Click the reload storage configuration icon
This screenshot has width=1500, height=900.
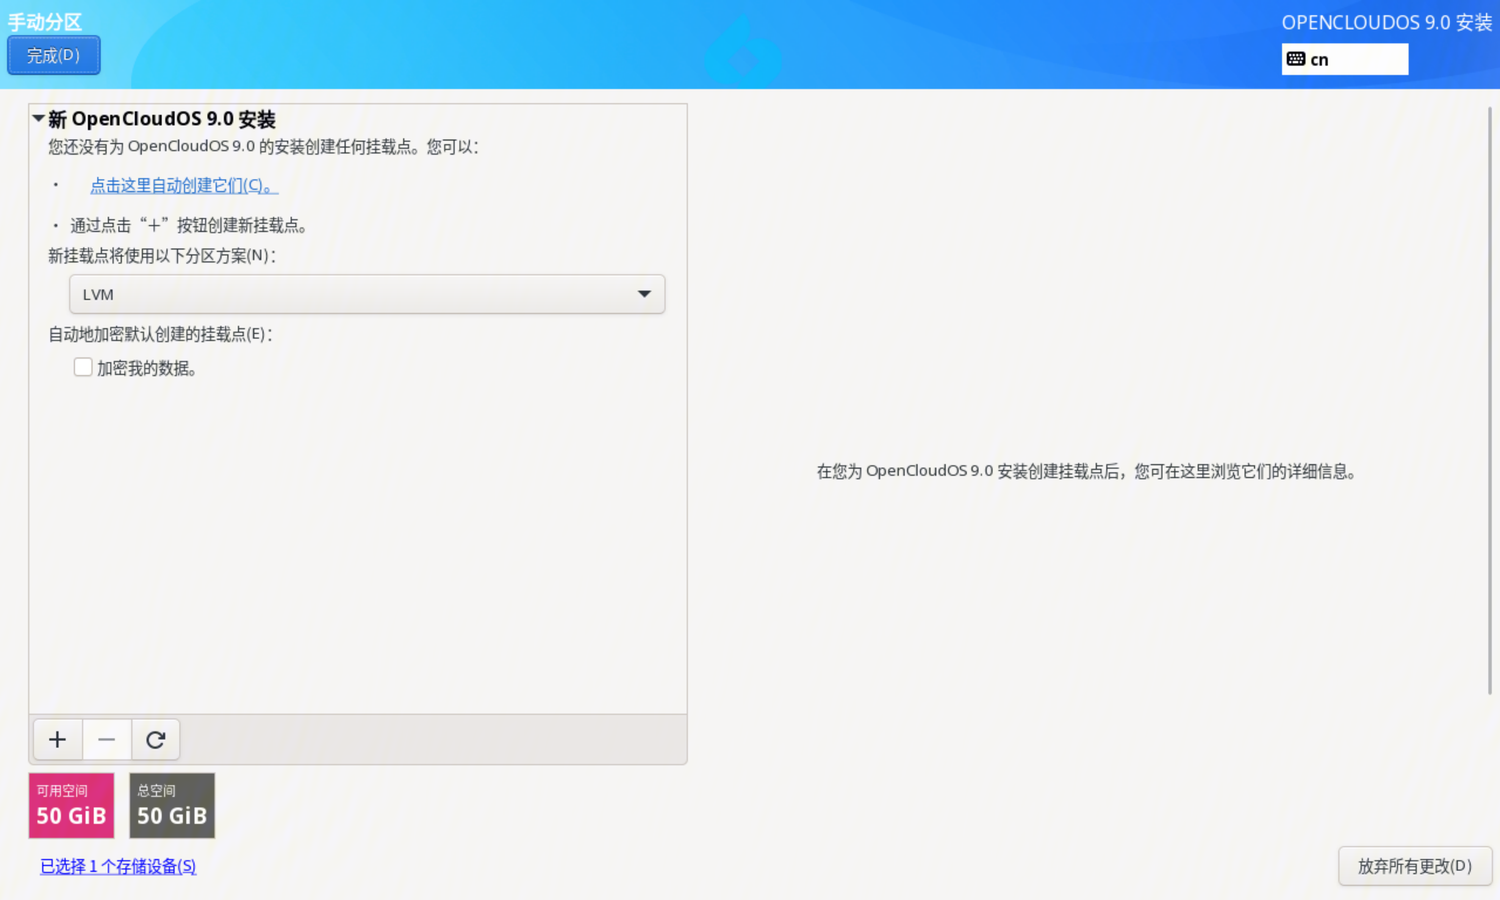[155, 740]
